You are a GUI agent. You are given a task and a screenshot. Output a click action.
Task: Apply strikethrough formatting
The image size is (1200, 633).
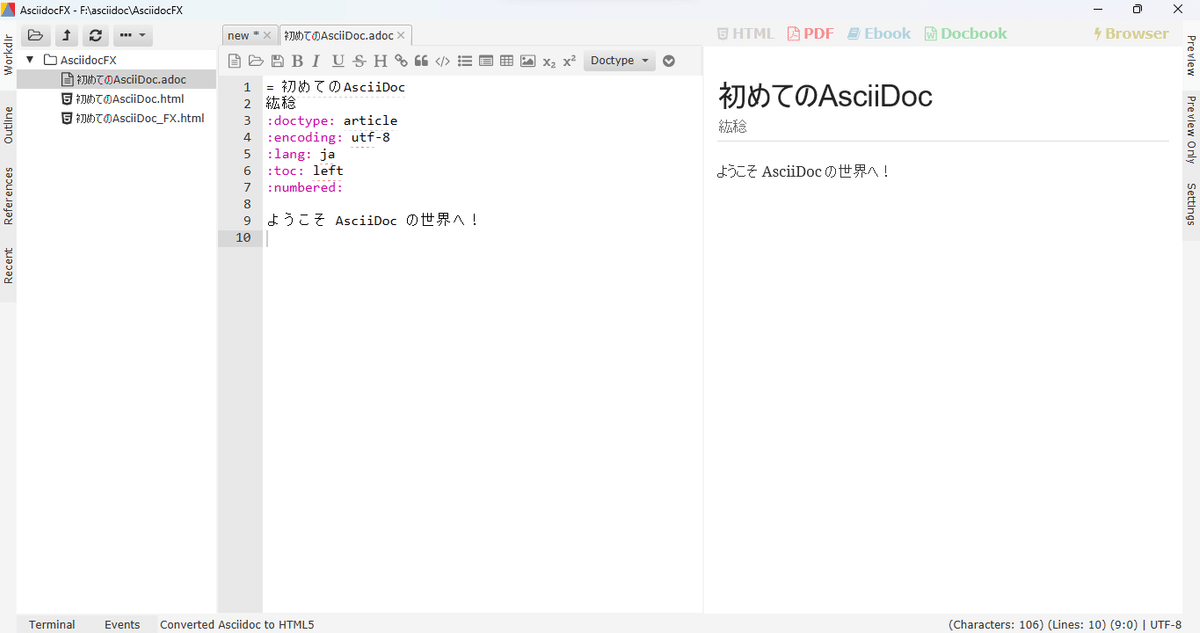[x=358, y=60]
